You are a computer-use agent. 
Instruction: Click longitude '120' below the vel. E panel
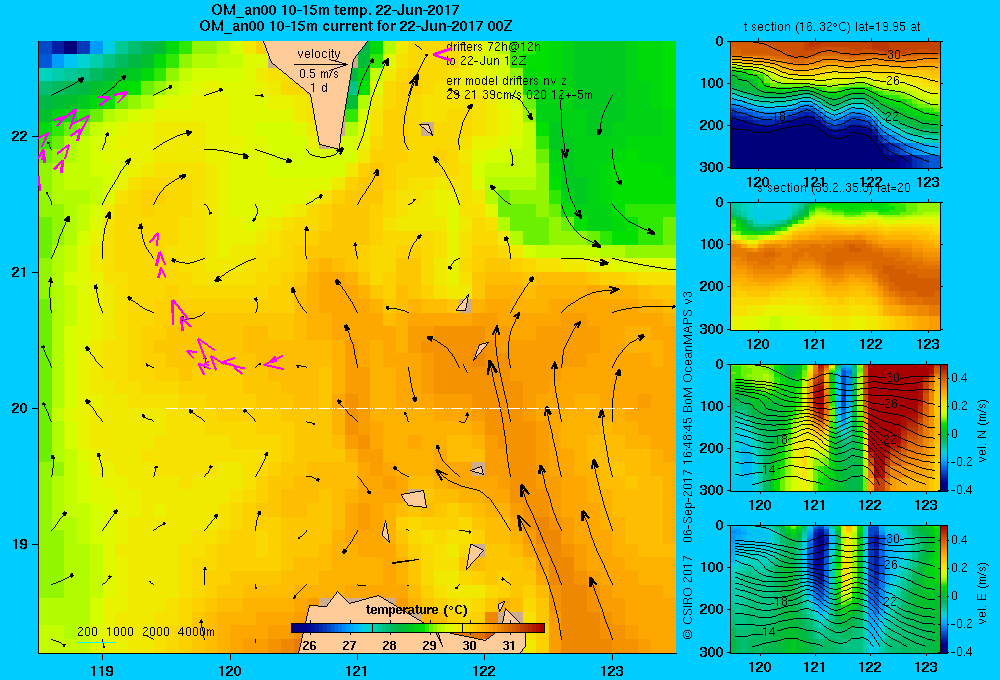pyautogui.click(x=759, y=667)
